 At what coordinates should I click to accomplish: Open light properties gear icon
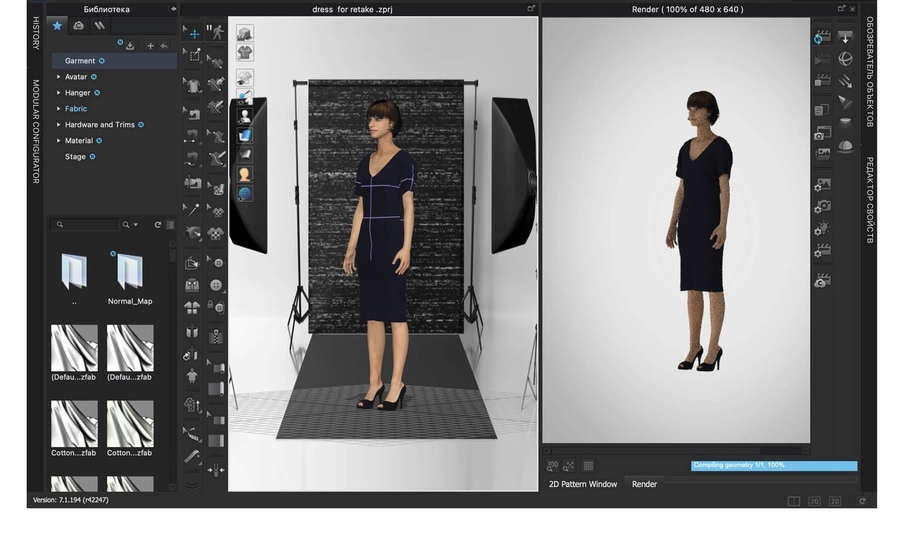pyautogui.click(x=822, y=229)
